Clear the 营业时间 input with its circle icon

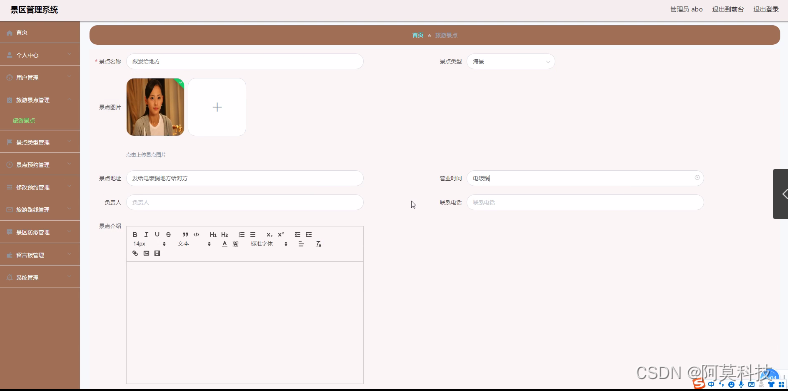point(697,178)
